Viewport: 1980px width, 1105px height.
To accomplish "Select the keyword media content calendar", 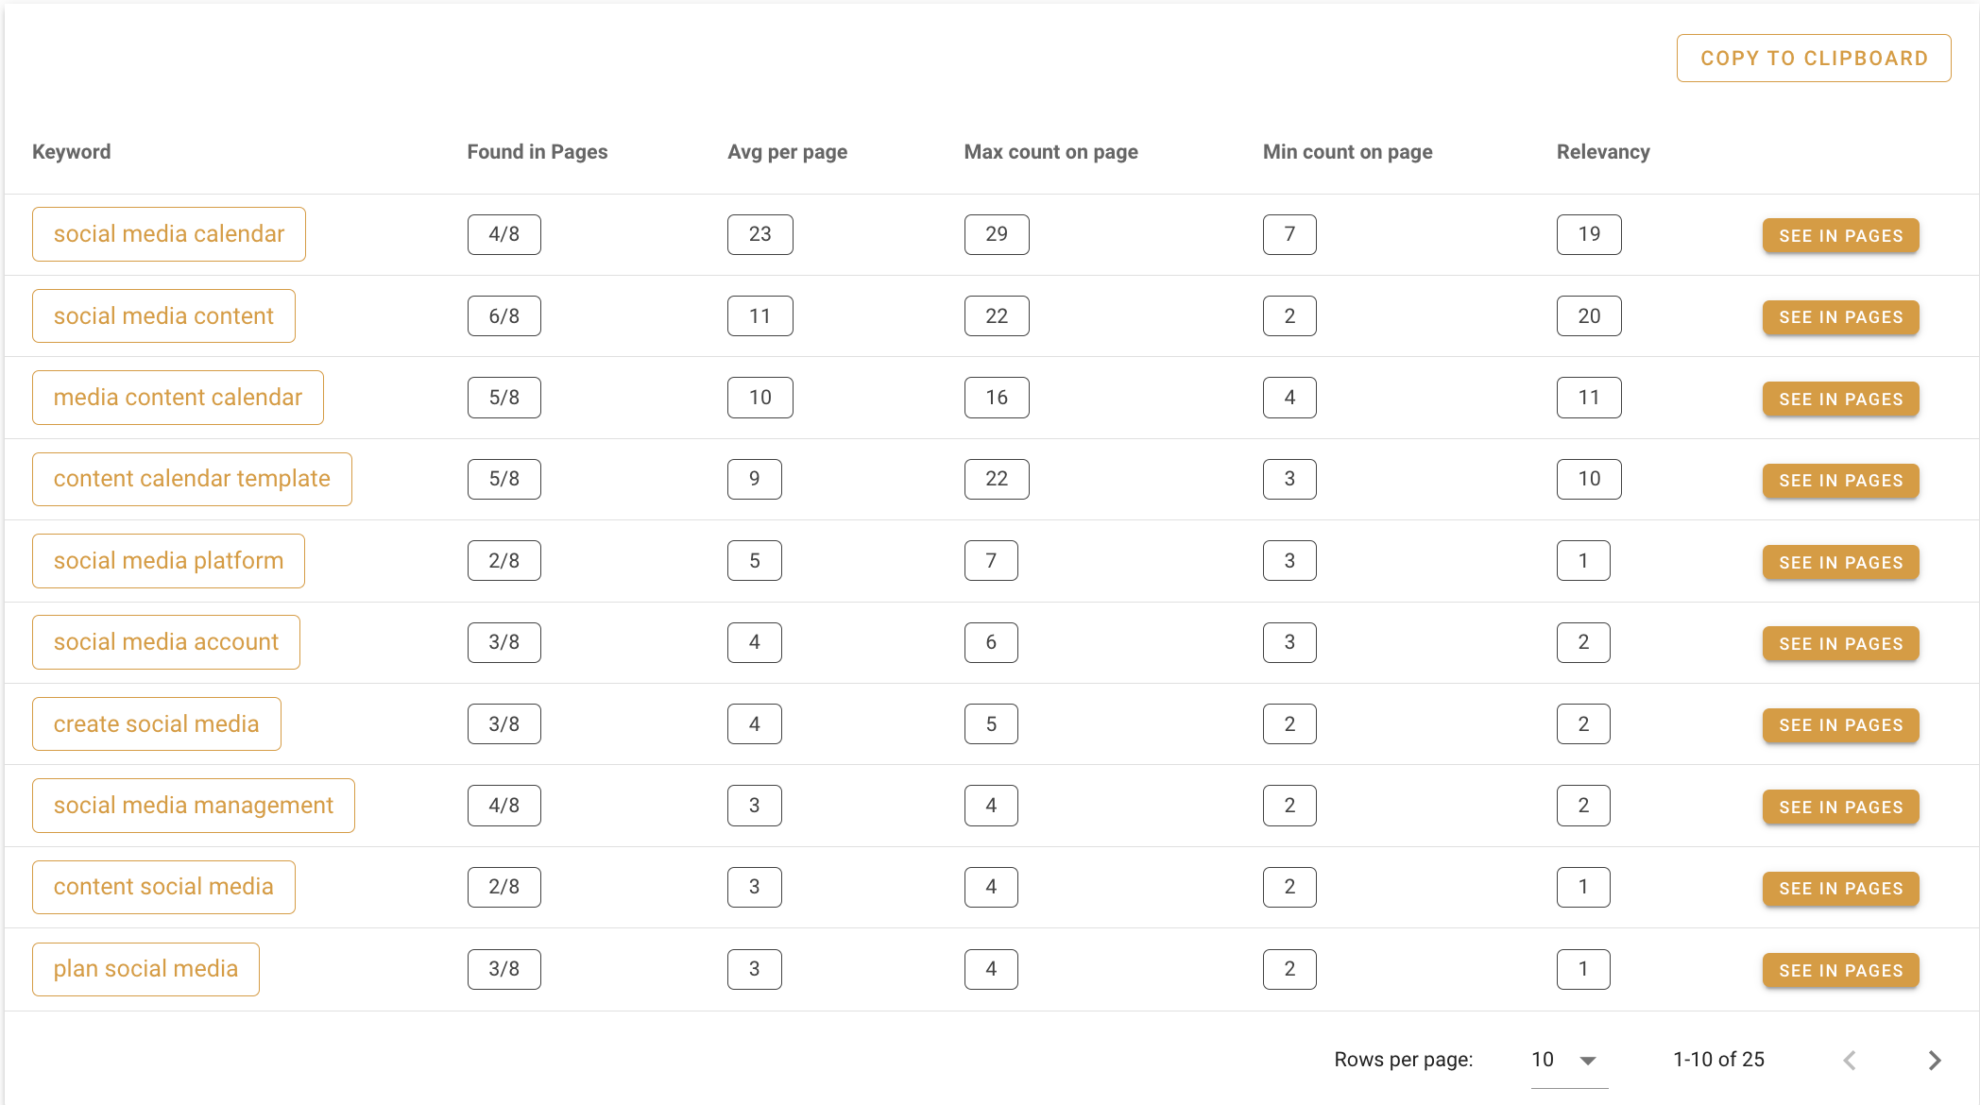I will pos(177,397).
